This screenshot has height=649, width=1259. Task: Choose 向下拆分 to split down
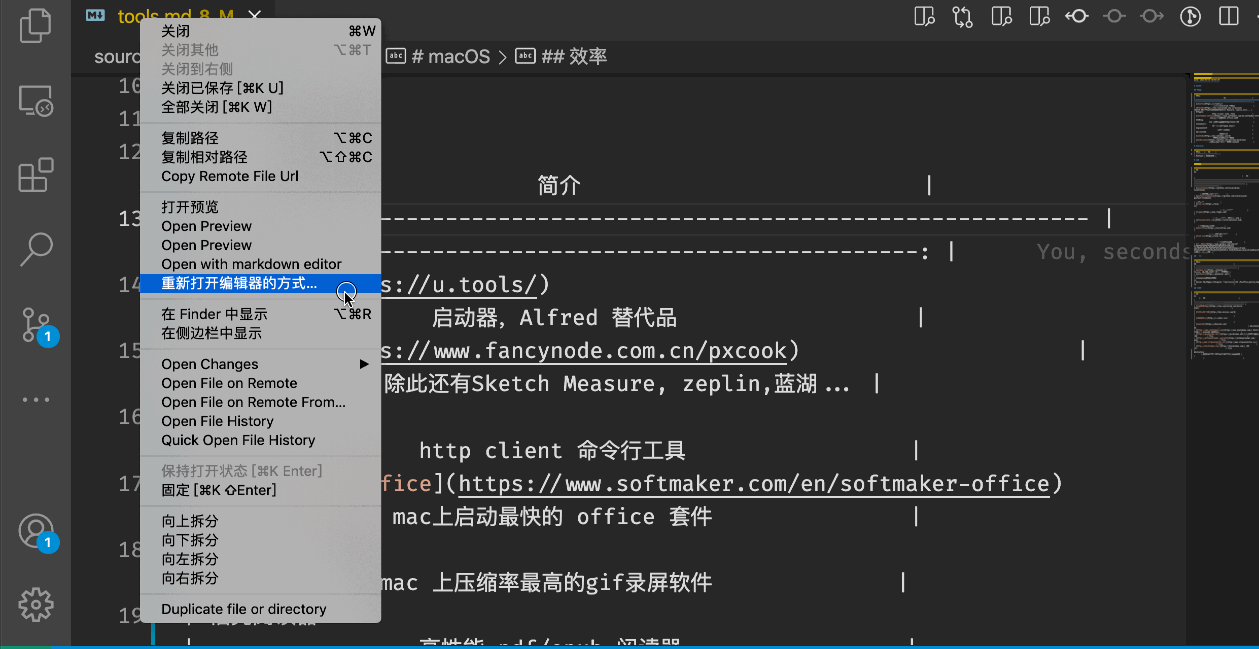(x=260, y=540)
